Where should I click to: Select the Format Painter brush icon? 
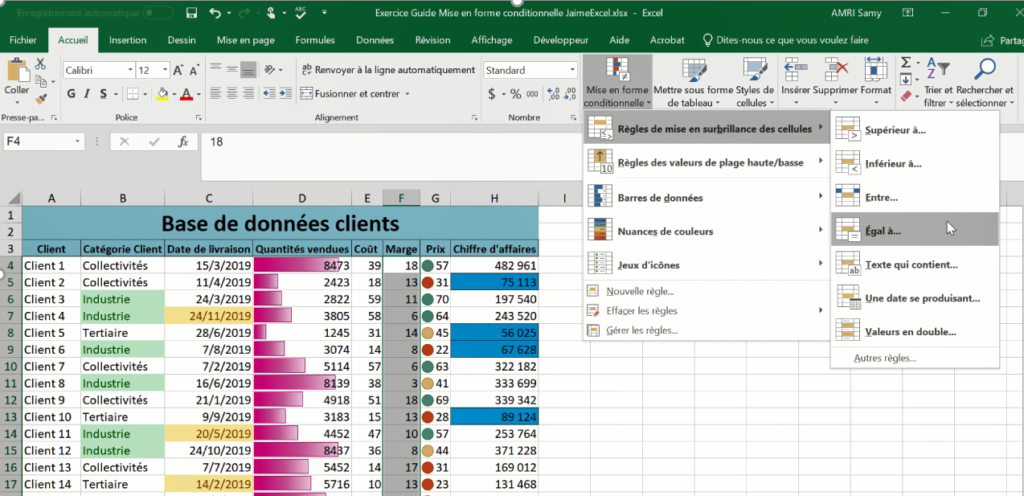pos(41,98)
